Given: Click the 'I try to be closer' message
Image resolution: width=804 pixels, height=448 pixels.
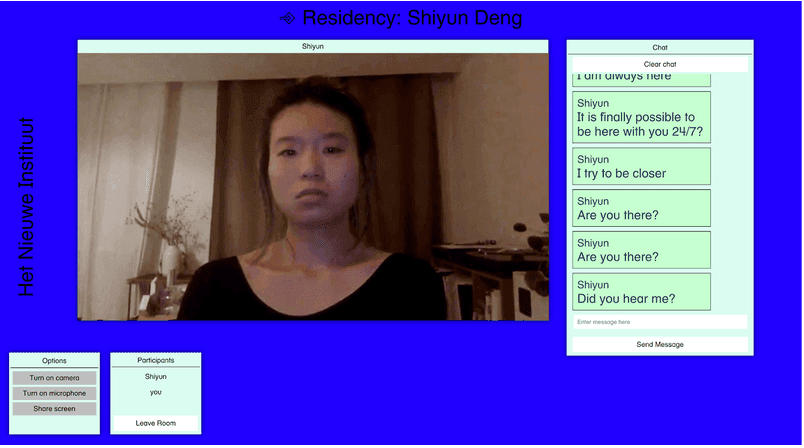Looking at the screenshot, I should coord(641,166).
